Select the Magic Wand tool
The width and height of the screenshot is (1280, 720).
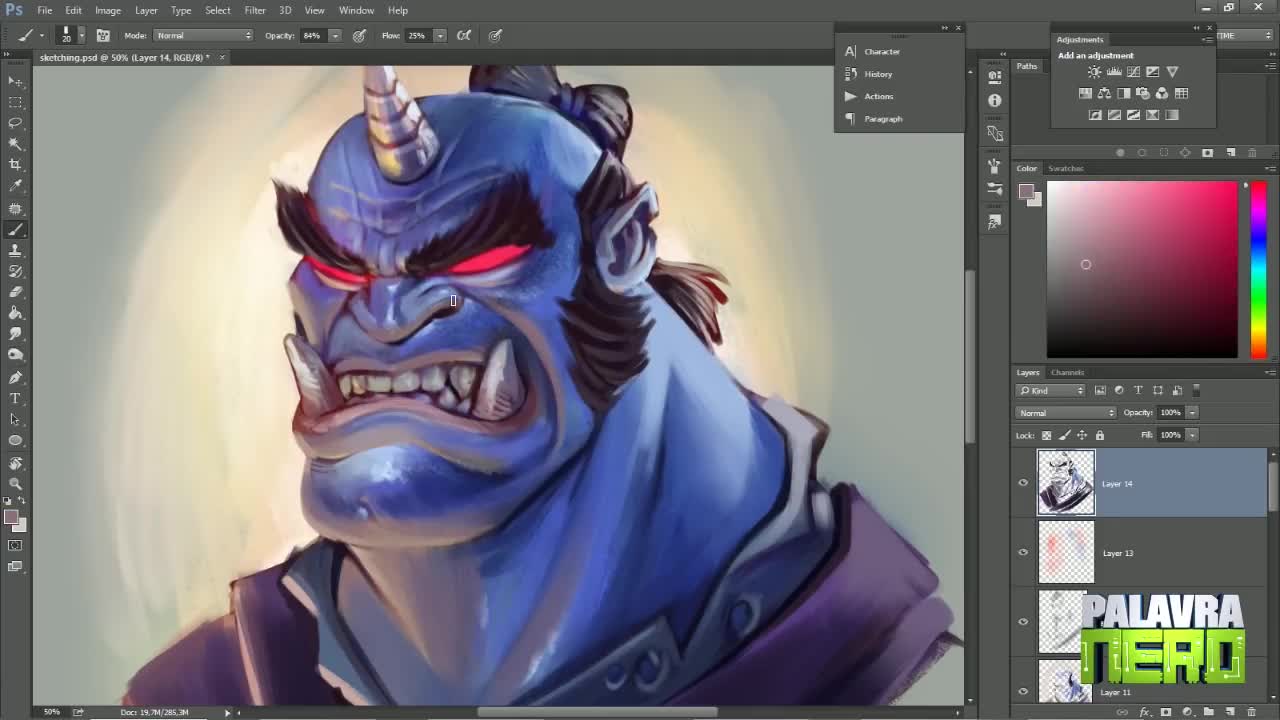click(15, 144)
